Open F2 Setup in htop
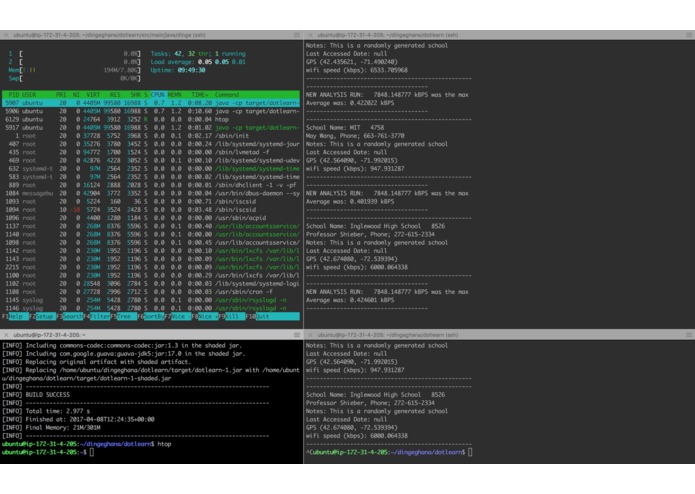This screenshot has width=695, height=494. 42,316
